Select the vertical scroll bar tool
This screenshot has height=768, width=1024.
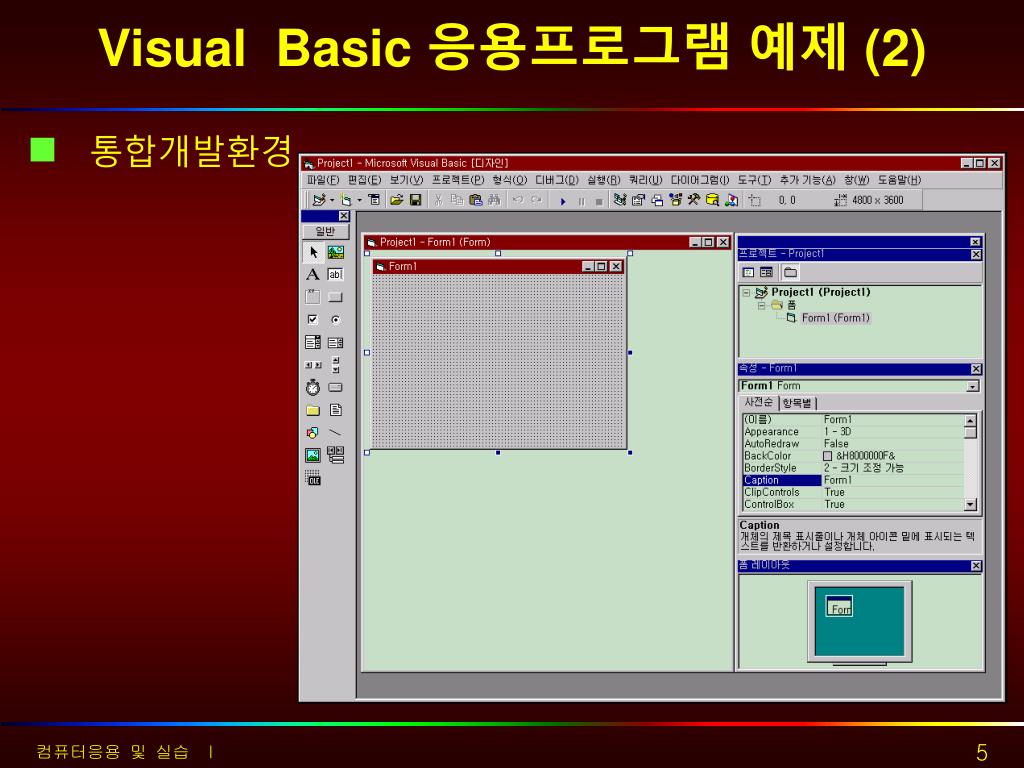pos(336,365)
